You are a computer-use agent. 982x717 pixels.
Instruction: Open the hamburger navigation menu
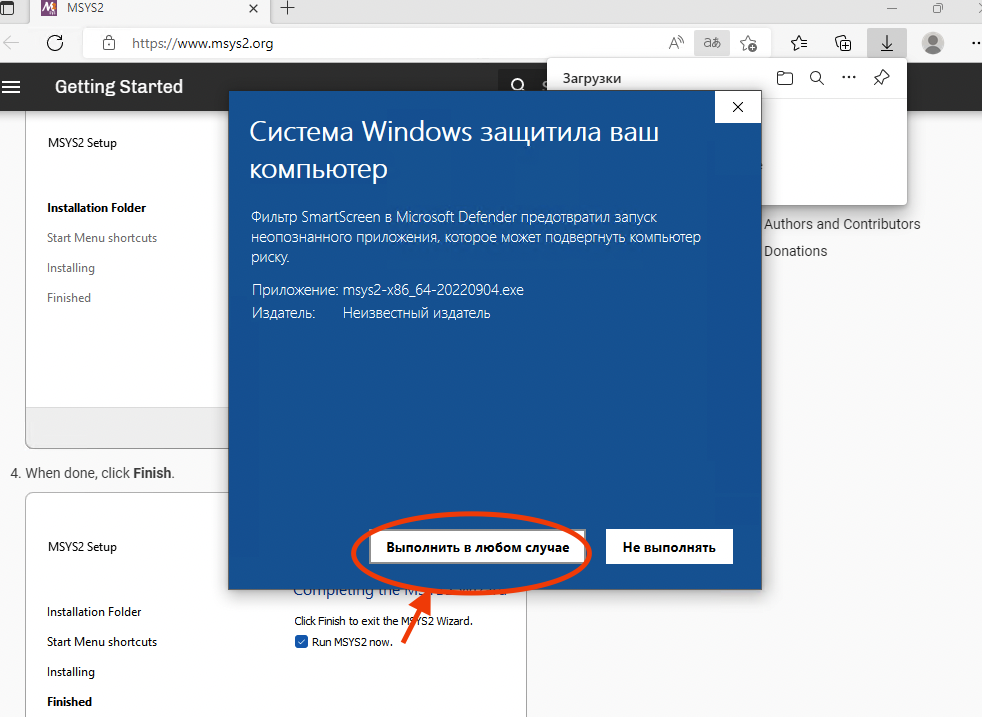click(x=12, y=87)
